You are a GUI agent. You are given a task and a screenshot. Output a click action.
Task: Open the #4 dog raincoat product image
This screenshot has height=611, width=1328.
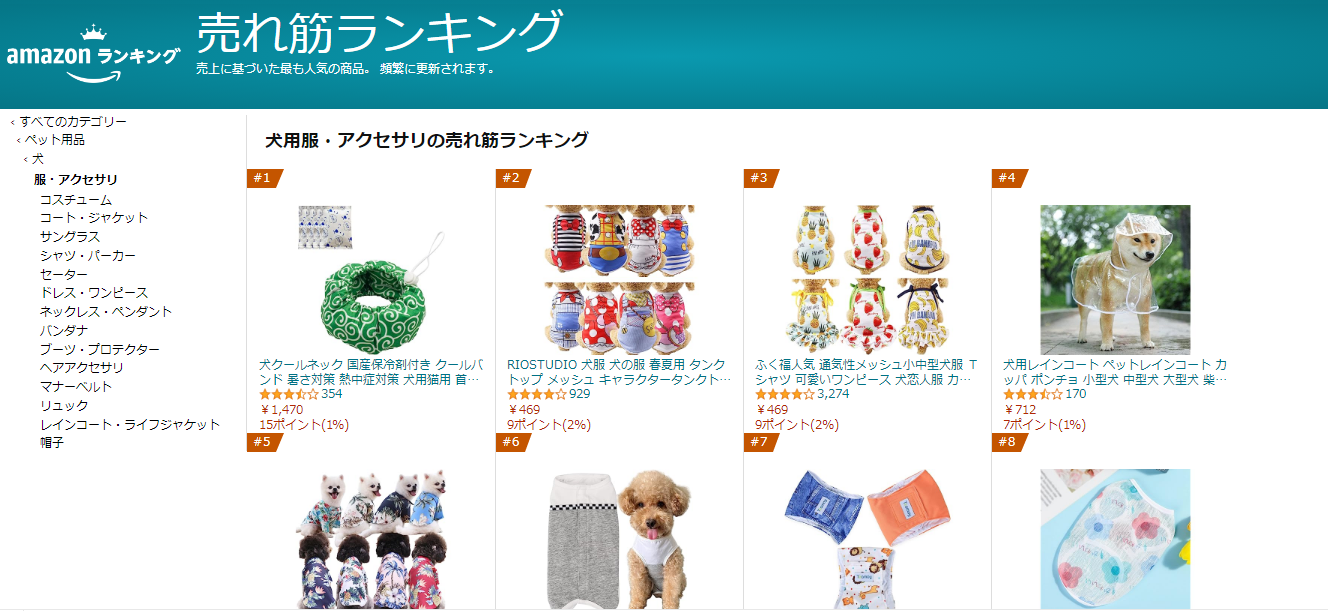(x=1115, y=280)
